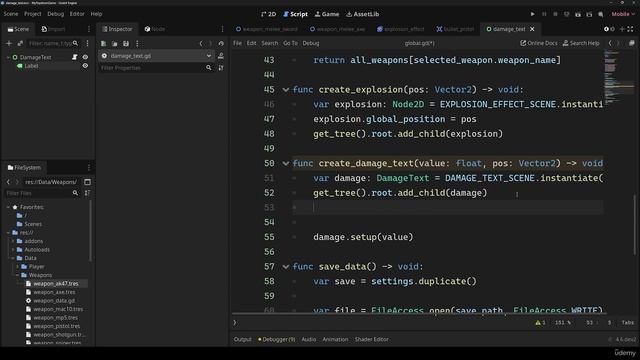
Task: Open the AssetLib workspace
Action: 362,14
